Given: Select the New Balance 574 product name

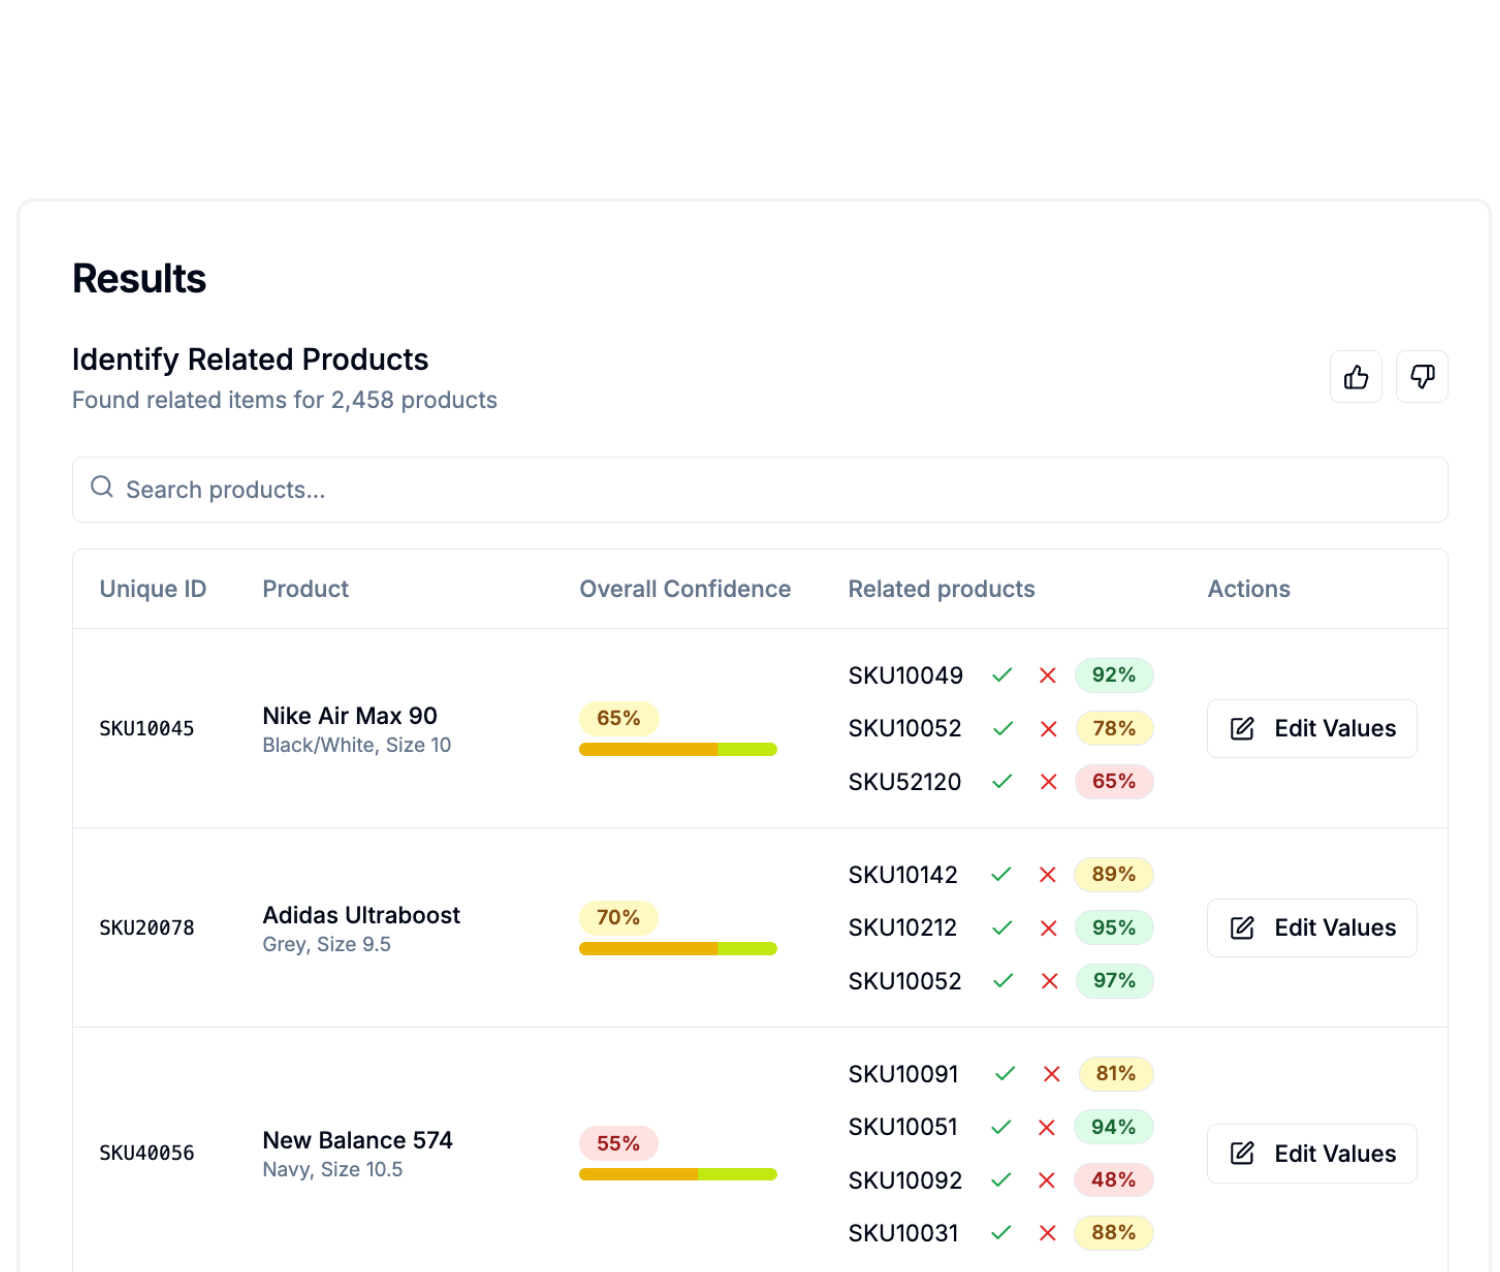Looking at the screenshot, I should [x=357, y=1140].
